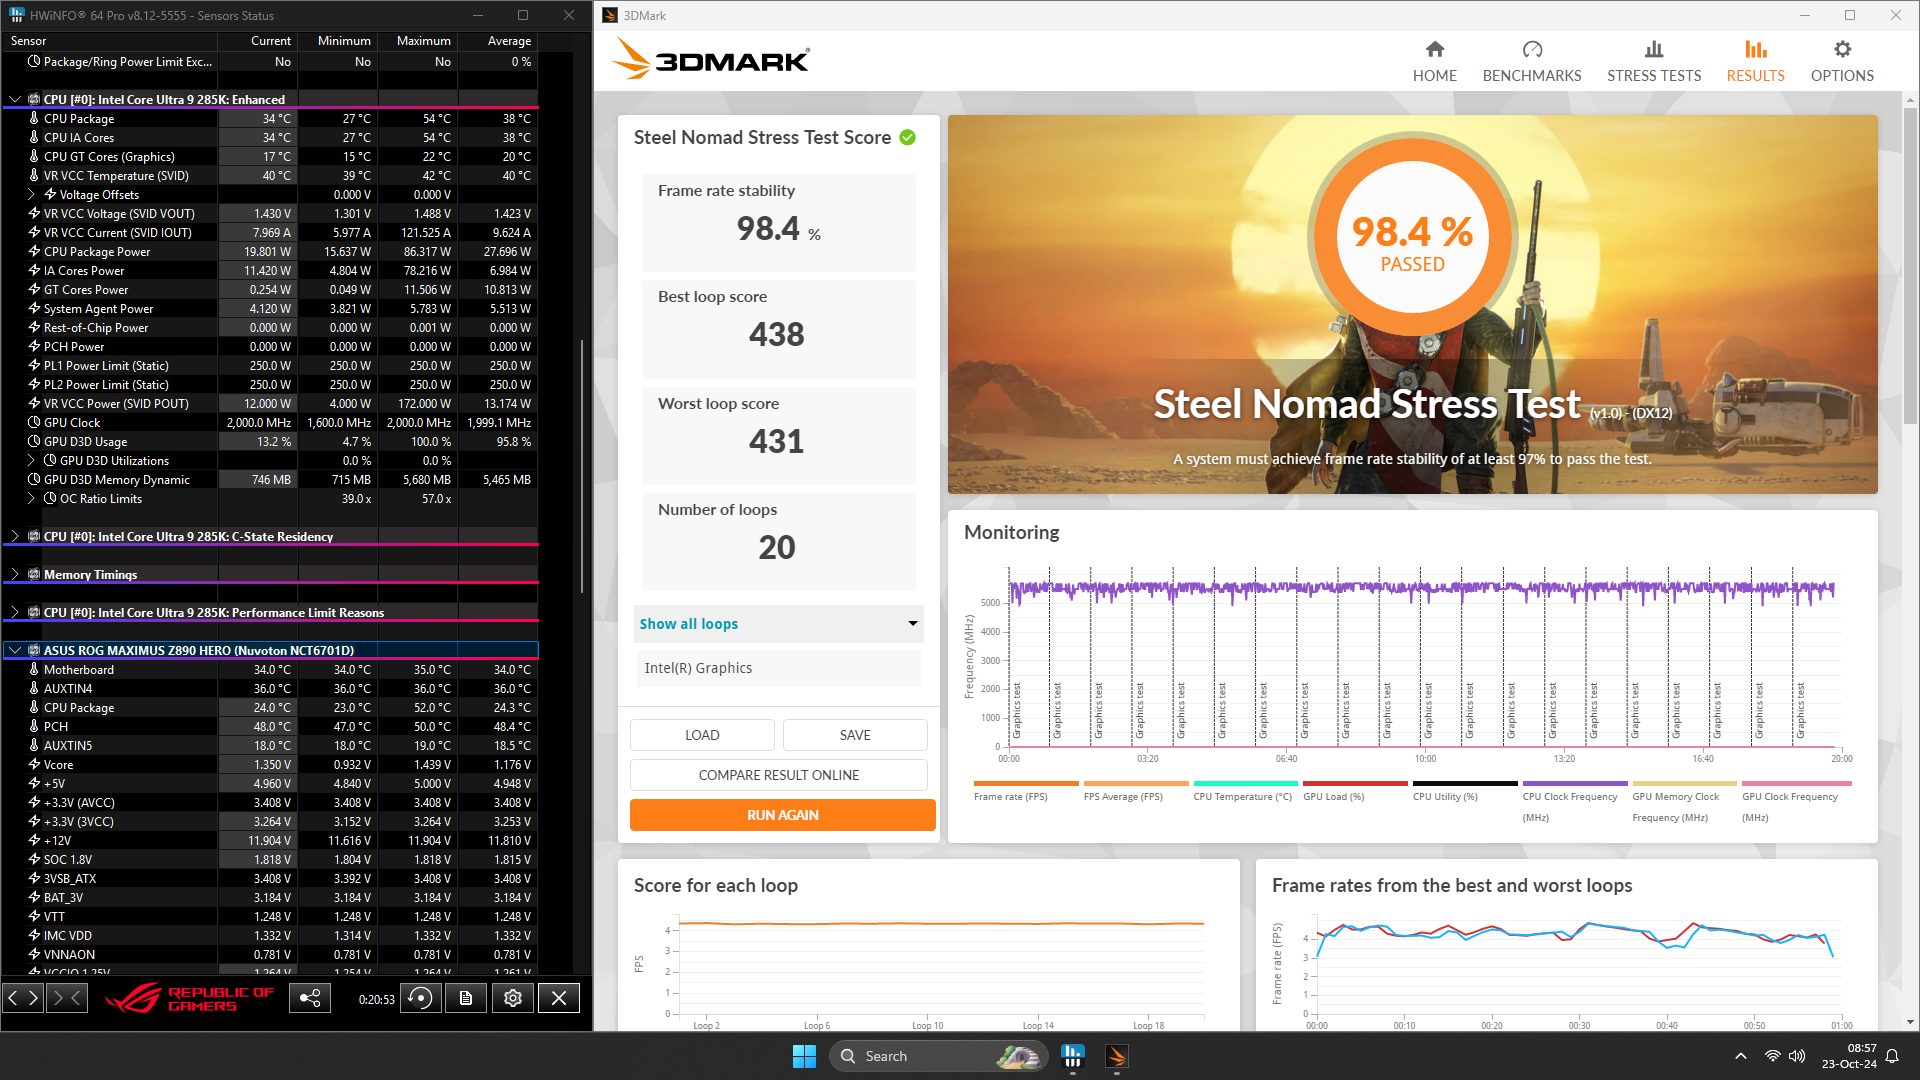Image resolution: width=1920 pixels, height=1080 pixels.
Task: Expand the Memory Timings sensor group
Action: click(x=15, y=575)
